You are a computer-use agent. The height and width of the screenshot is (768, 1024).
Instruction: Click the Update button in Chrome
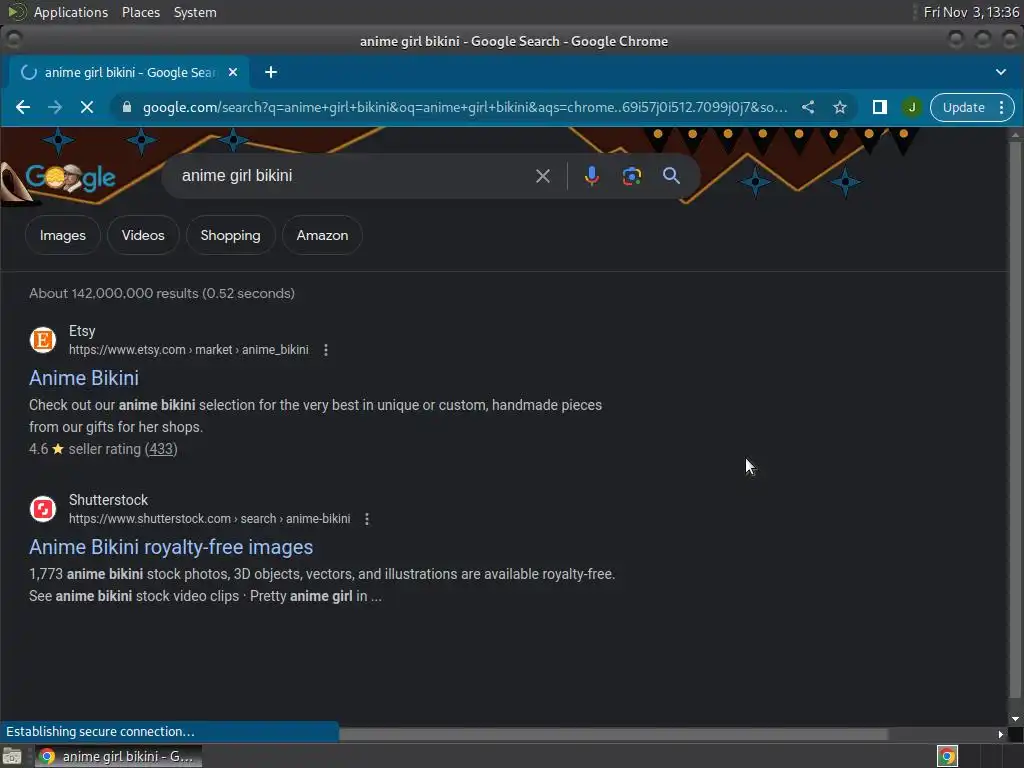tap(963, 108)
